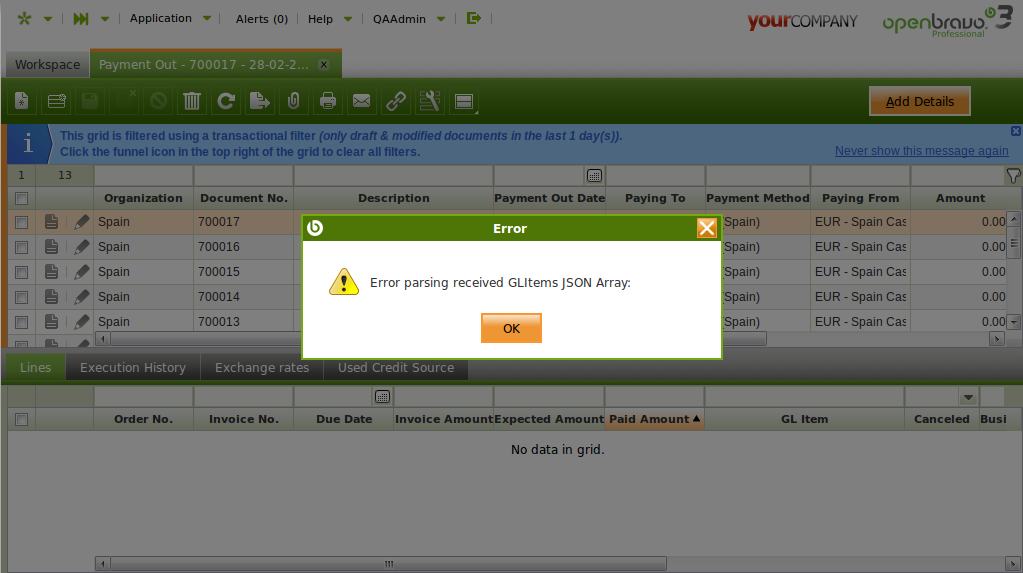This screenshot has width=1023, height=573.
Task: Click 'Never show this message again' link
Action: click(x=921, y=151)
